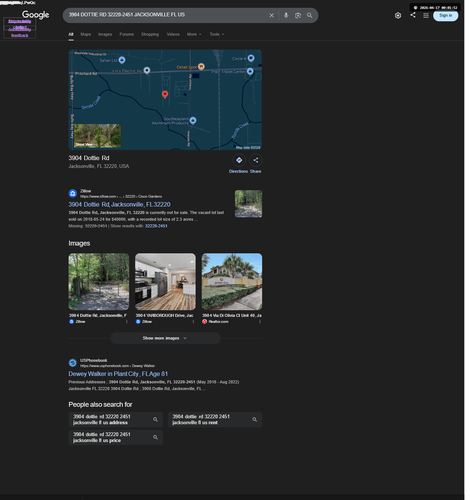Click the USPhonebook favicon
The image size is (470, 500).
click(73, 363)
